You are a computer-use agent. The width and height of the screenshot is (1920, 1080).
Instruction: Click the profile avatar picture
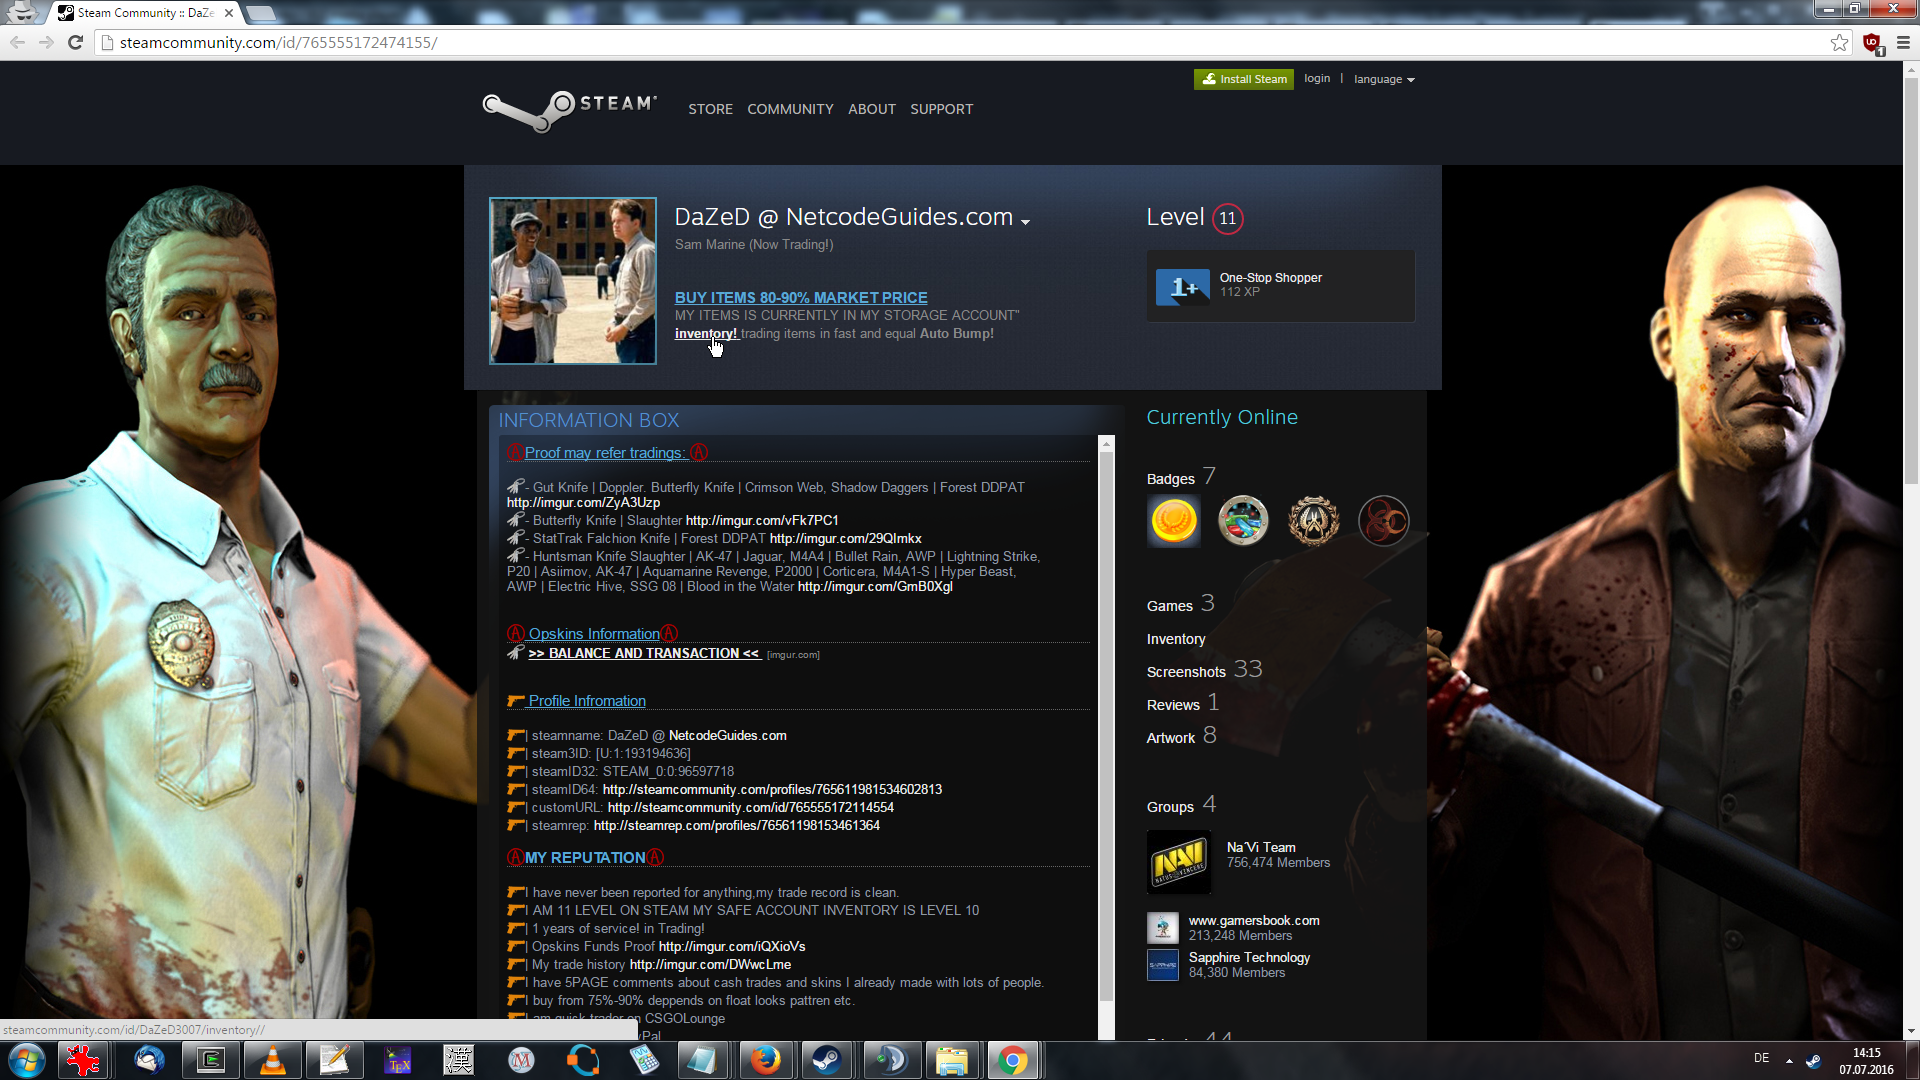click(572, 281)
